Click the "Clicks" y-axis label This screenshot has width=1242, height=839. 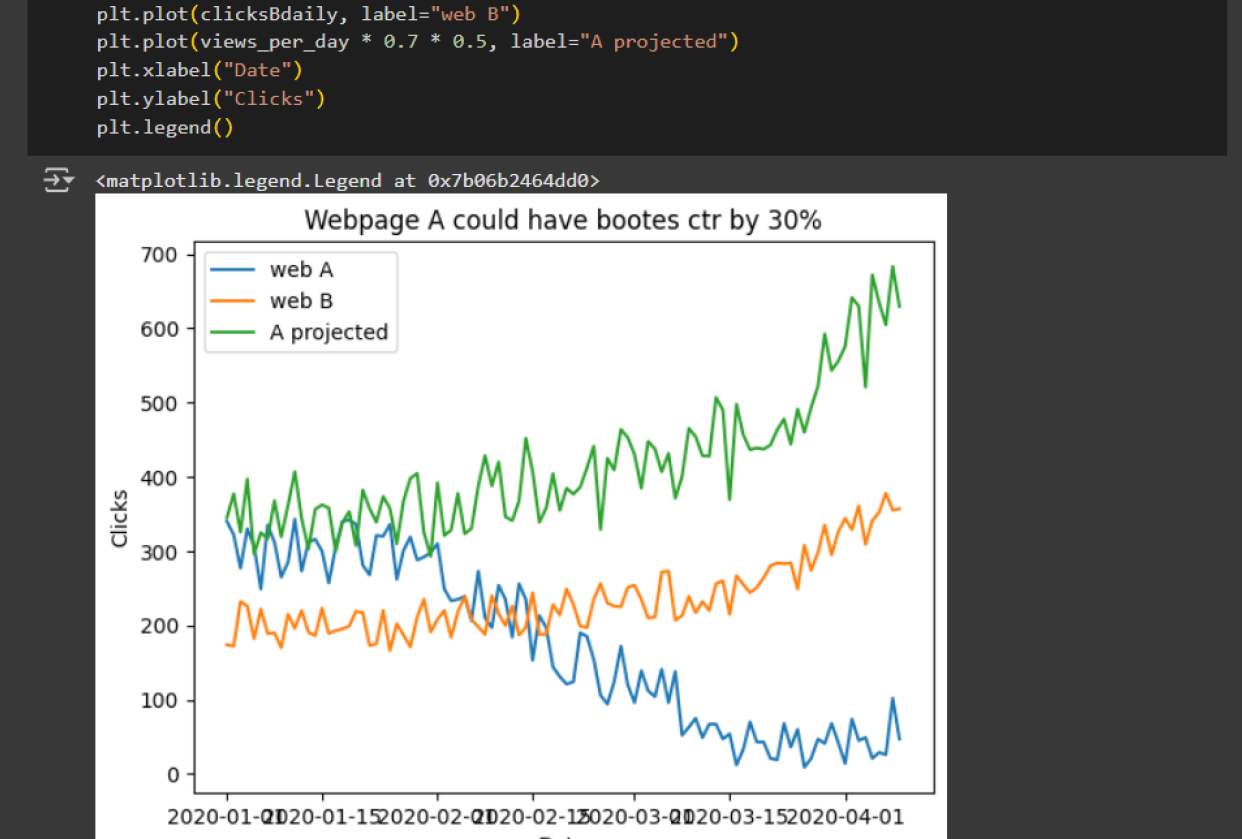coord(120,517)
